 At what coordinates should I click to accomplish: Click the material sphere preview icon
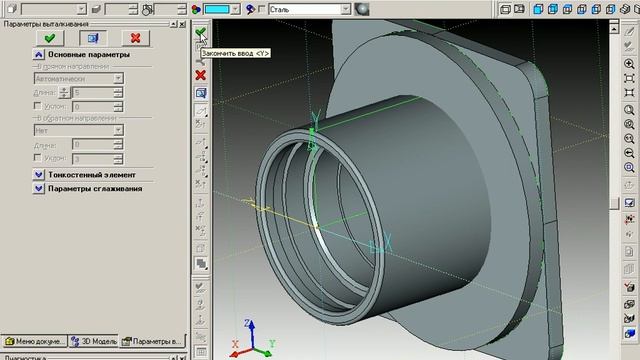(362, 9)
